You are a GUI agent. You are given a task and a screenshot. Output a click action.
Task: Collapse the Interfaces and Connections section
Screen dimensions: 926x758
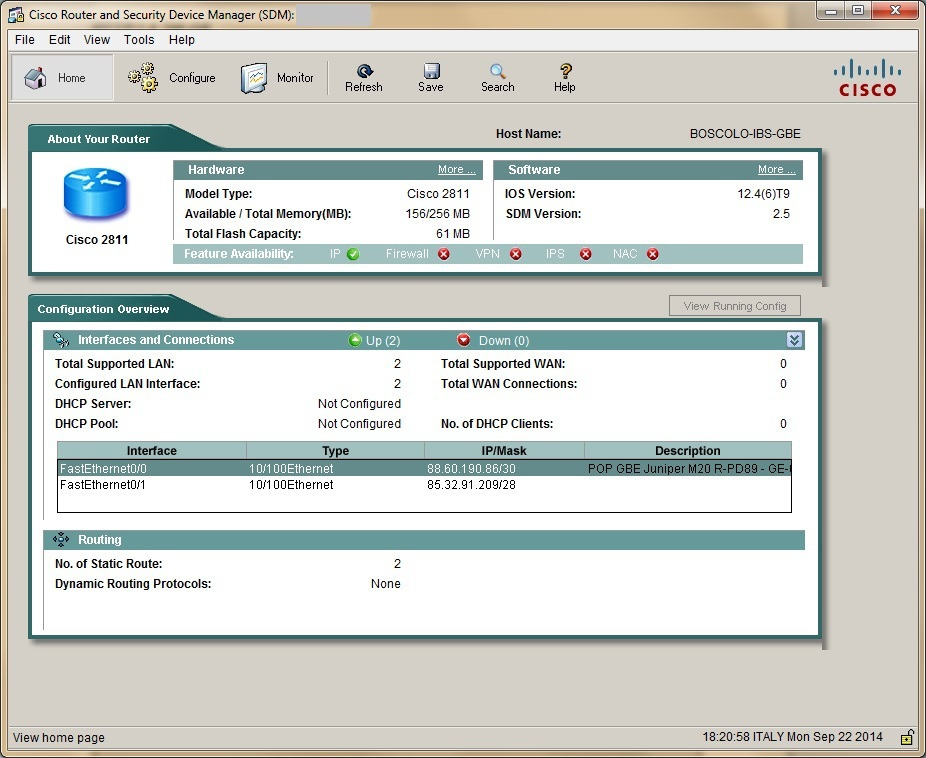click(794, 340)
